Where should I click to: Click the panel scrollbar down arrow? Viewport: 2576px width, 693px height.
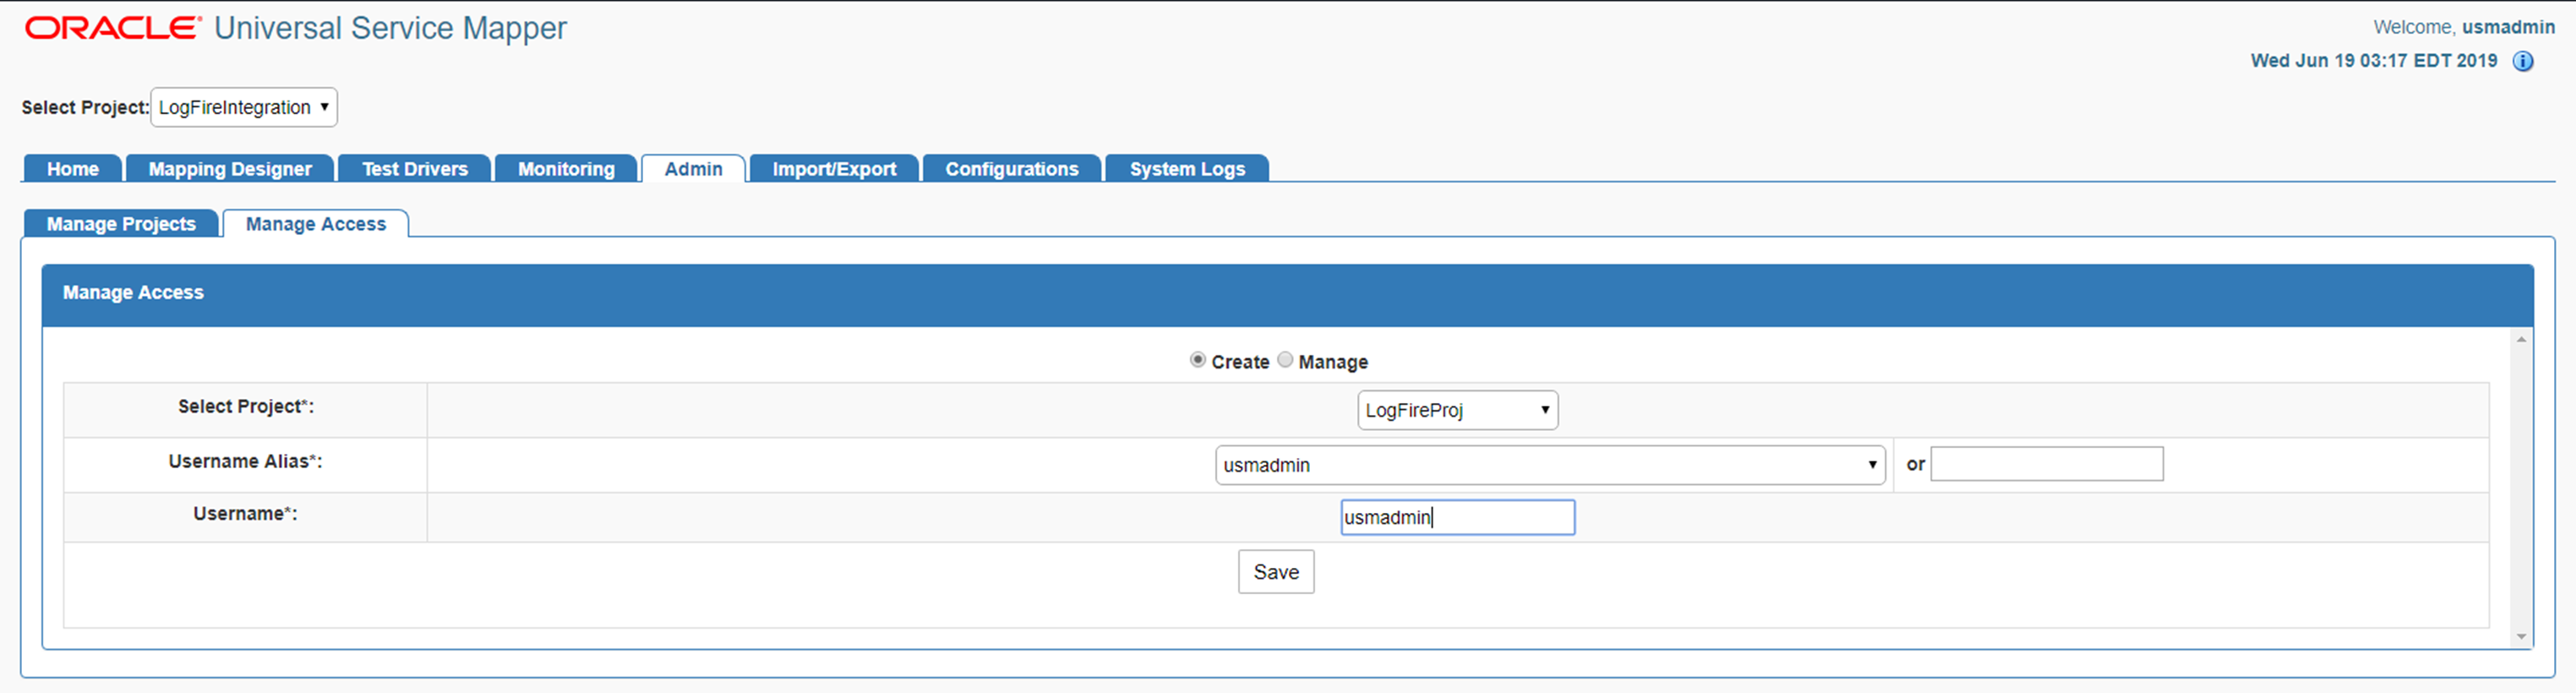[x=2521, y=636]
